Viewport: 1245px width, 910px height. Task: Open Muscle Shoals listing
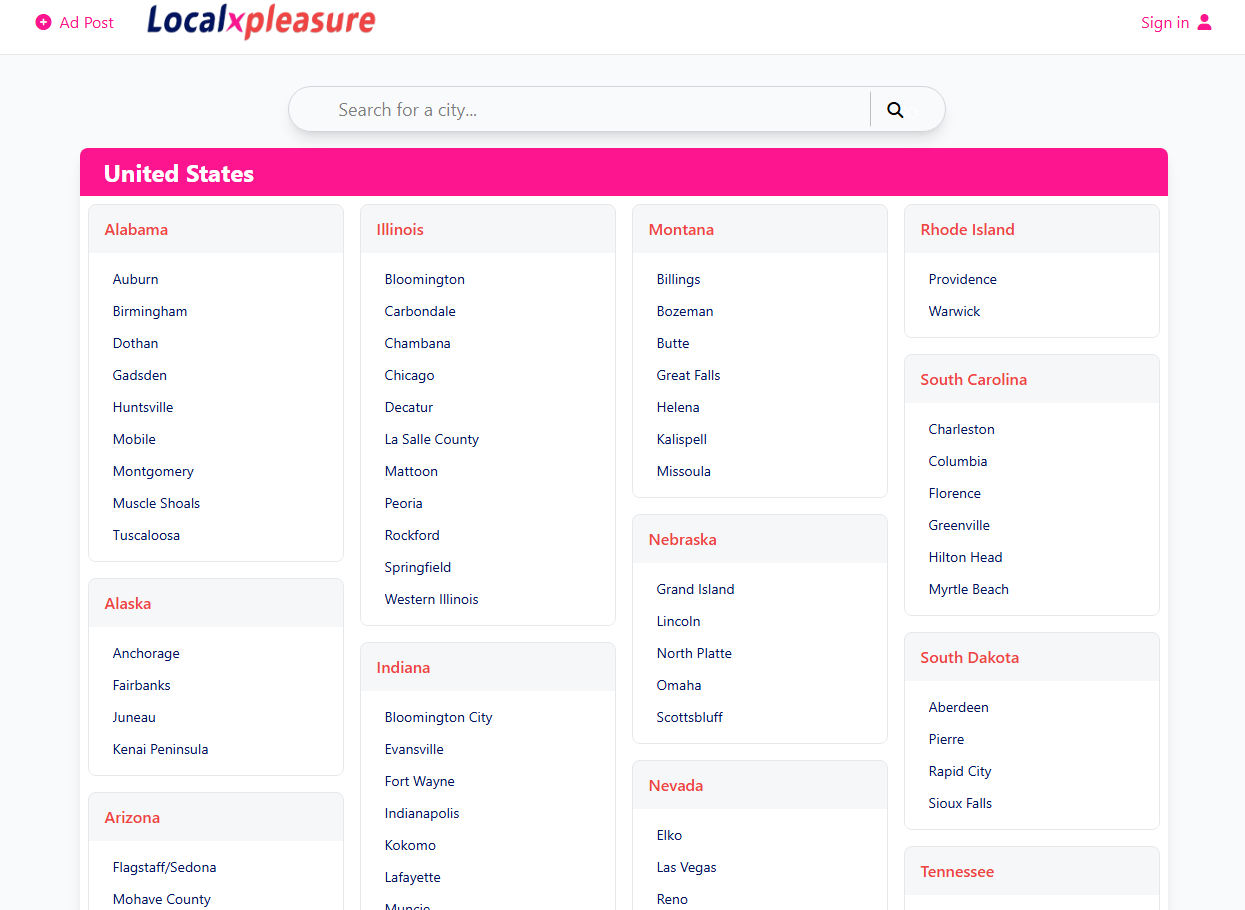(156, 503)
